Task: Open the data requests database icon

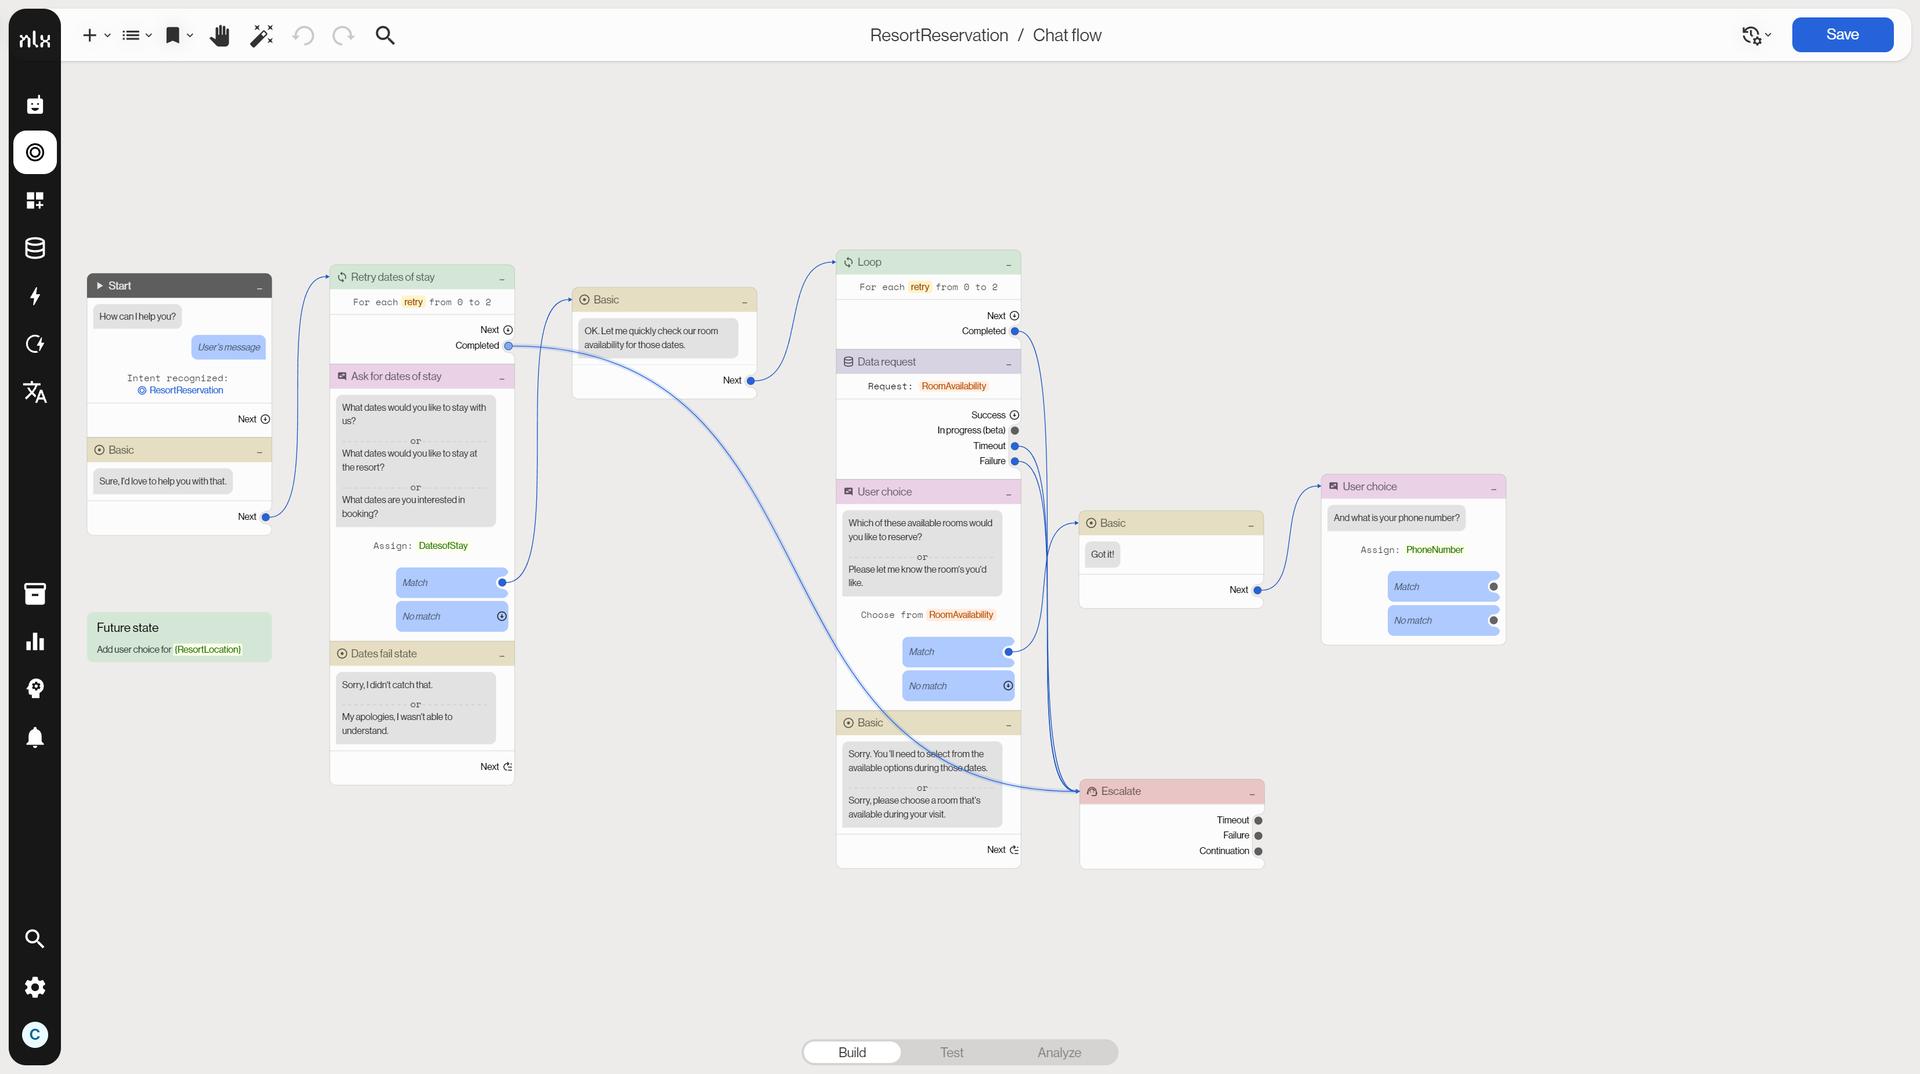Action: pyautogui.click(x=35, y=248)
